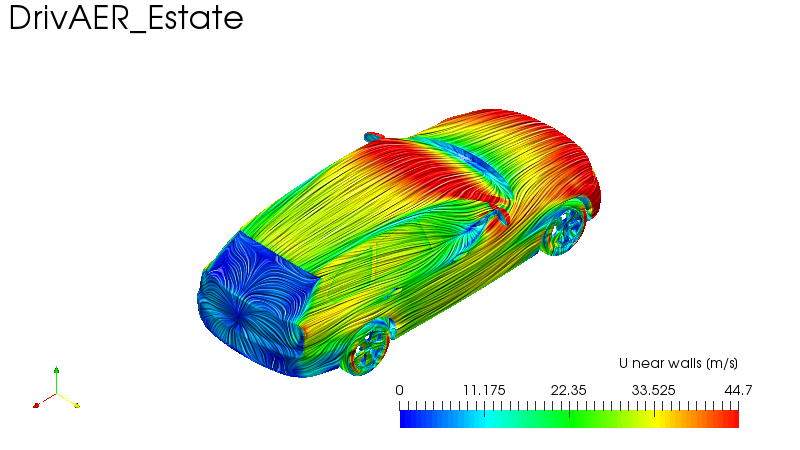This screenshot has height=450, width=800.
Task: Click the legend value 33.525
Action: [x=654, y=391]
